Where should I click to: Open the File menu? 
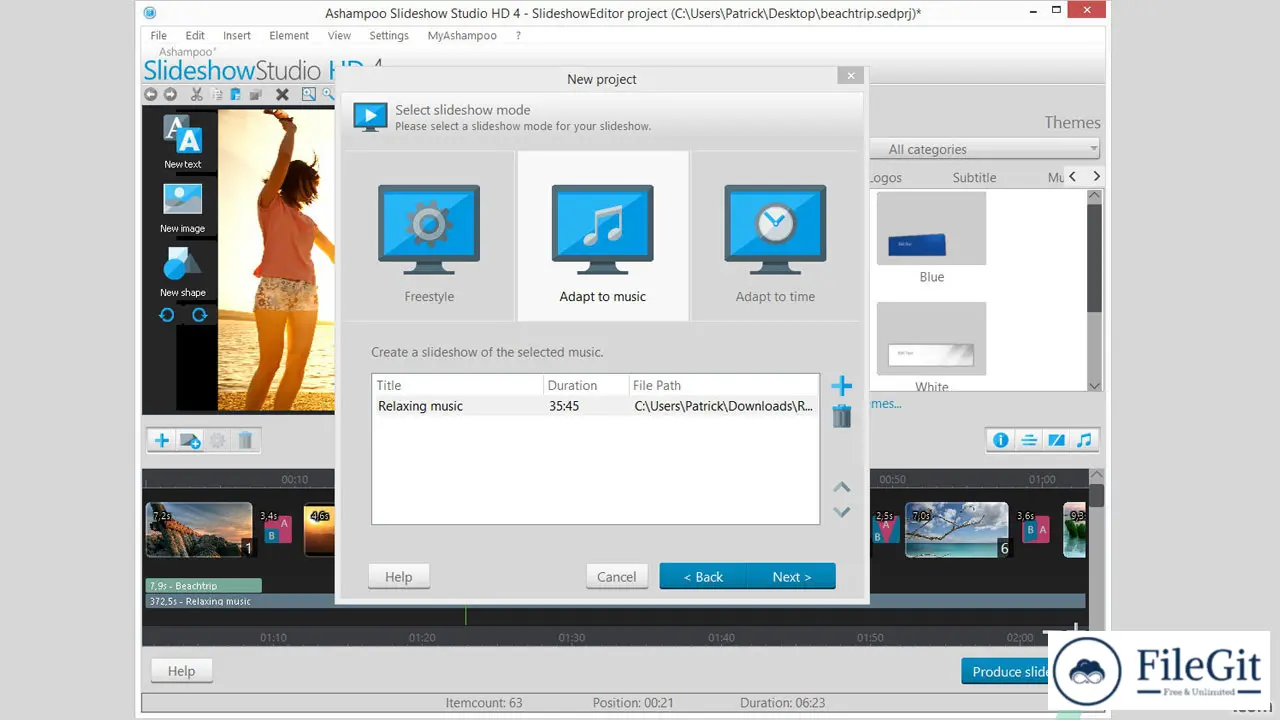coord(159,35)
